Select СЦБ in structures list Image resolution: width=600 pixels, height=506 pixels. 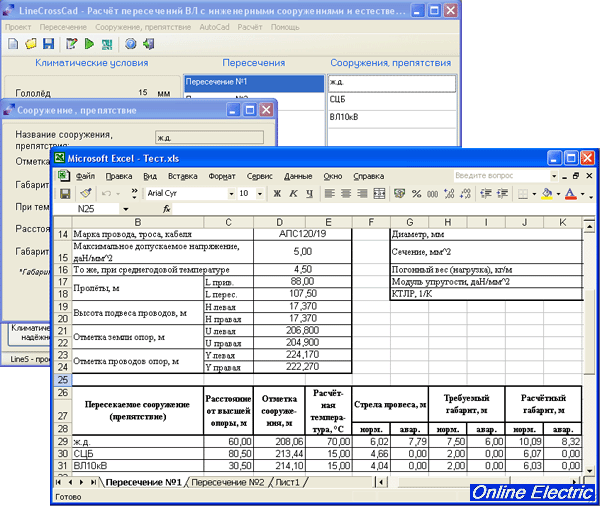click(392, 100)
